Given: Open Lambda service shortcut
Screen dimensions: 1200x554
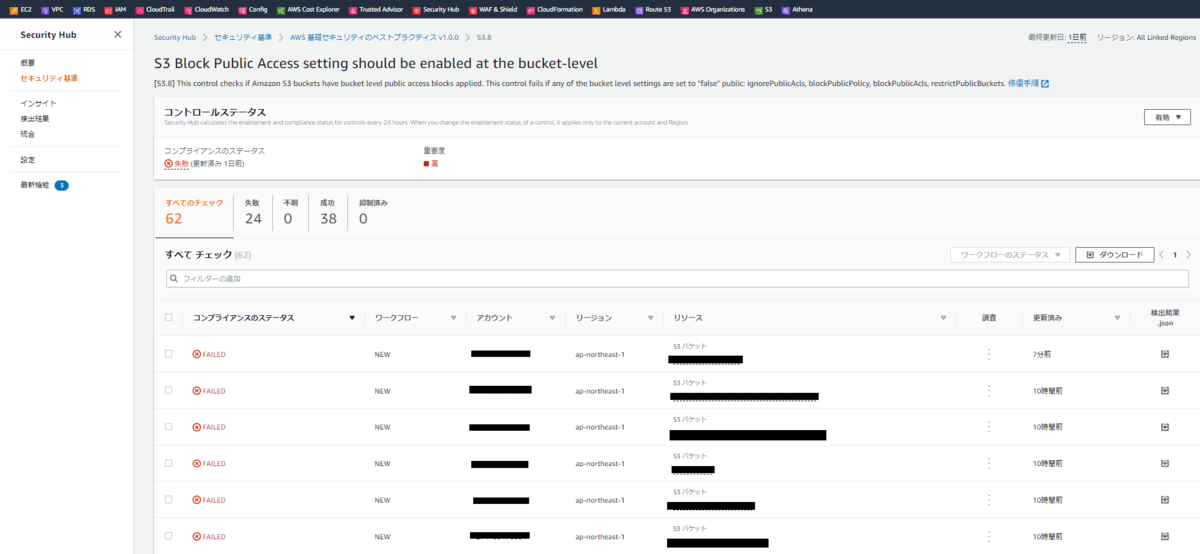Looking at the screenshot, I should [x=608, y=9].
